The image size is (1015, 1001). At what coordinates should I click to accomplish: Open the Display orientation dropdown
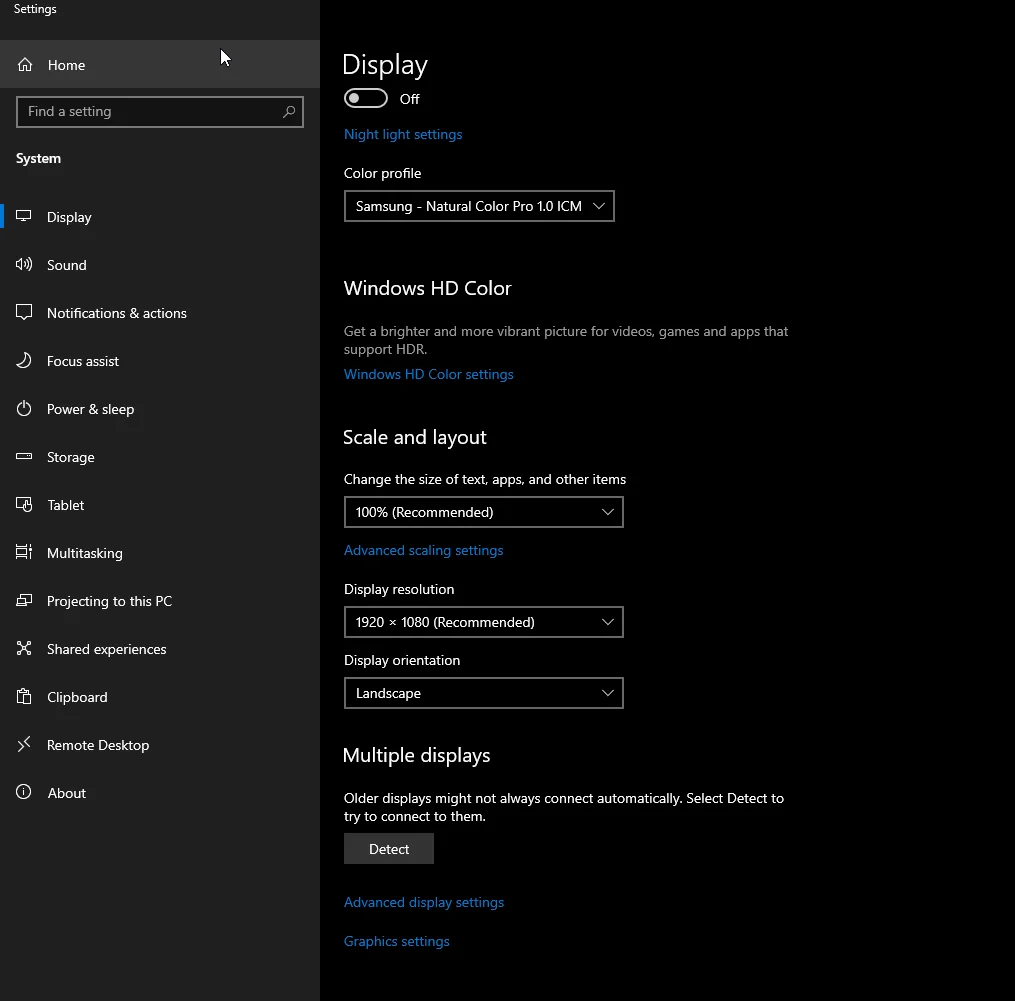[484, 693]
